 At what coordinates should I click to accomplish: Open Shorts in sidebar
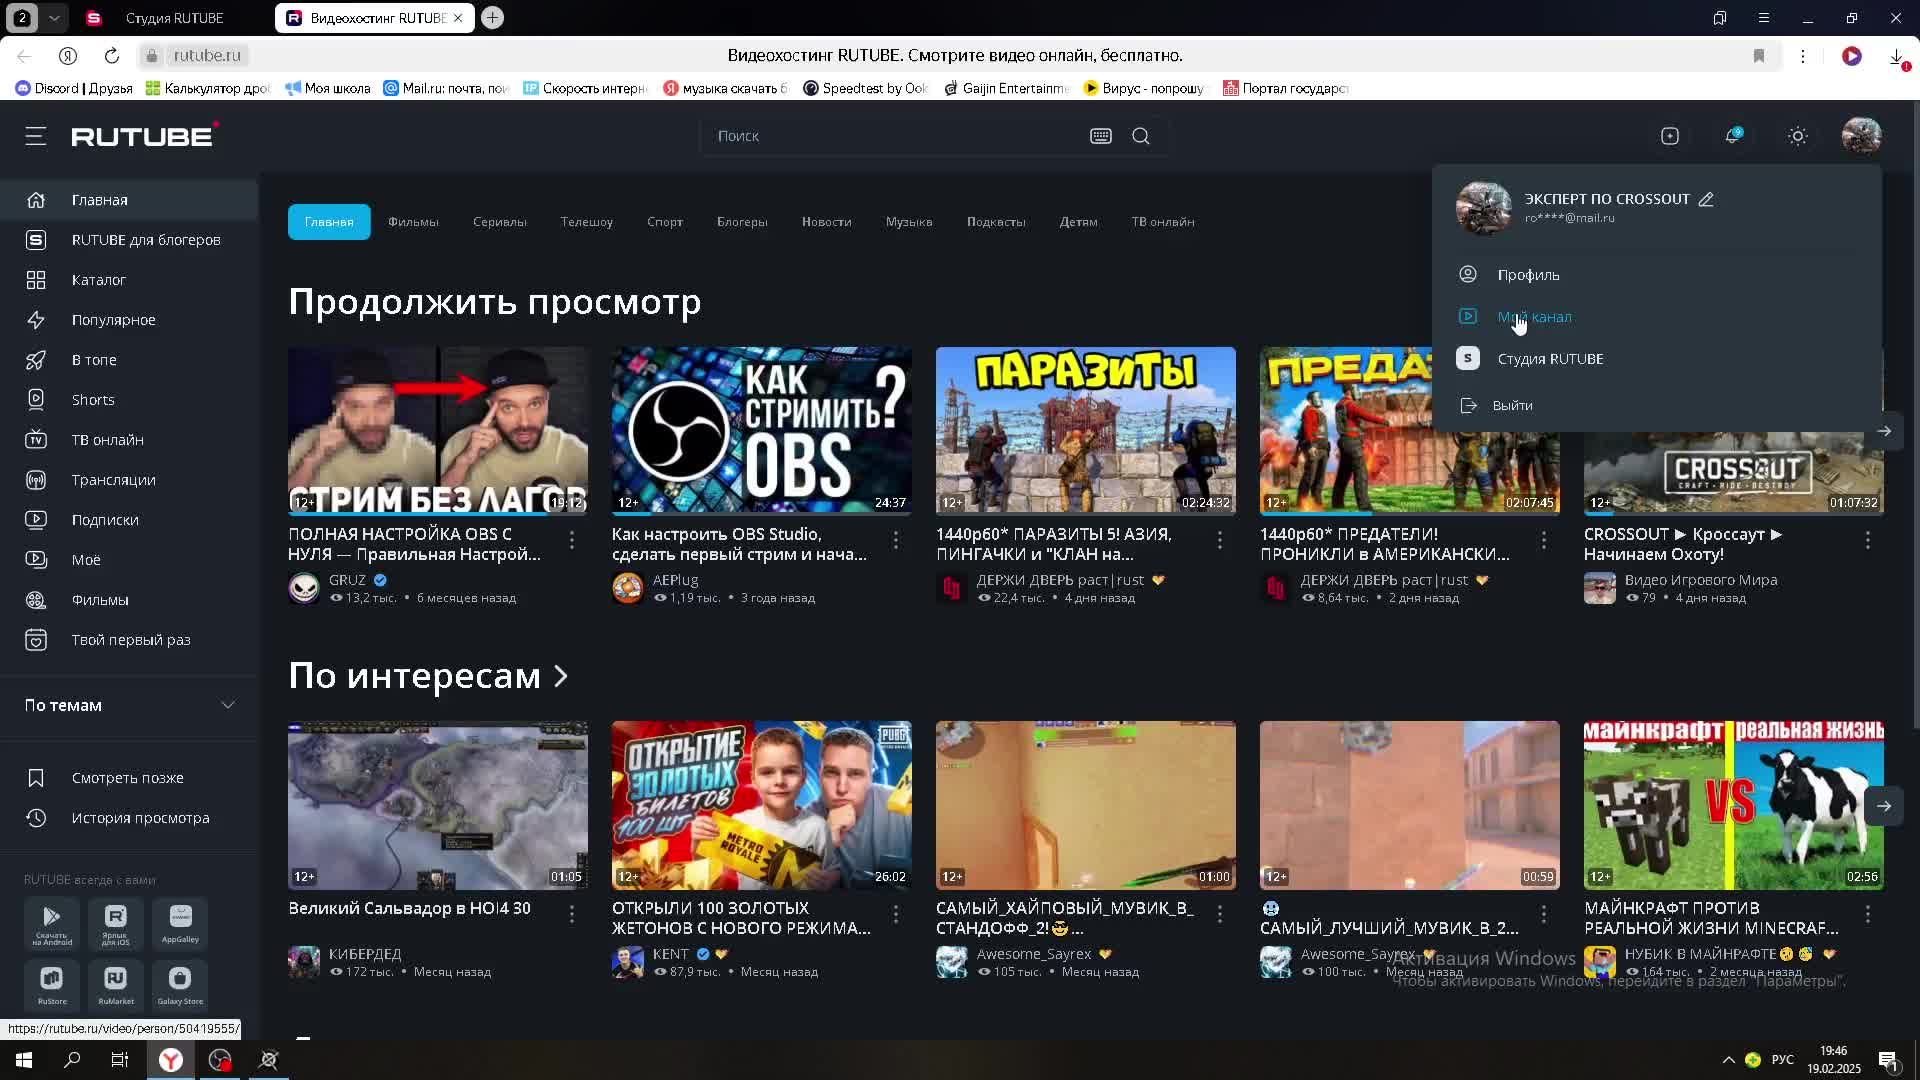[x=129, y=400]
